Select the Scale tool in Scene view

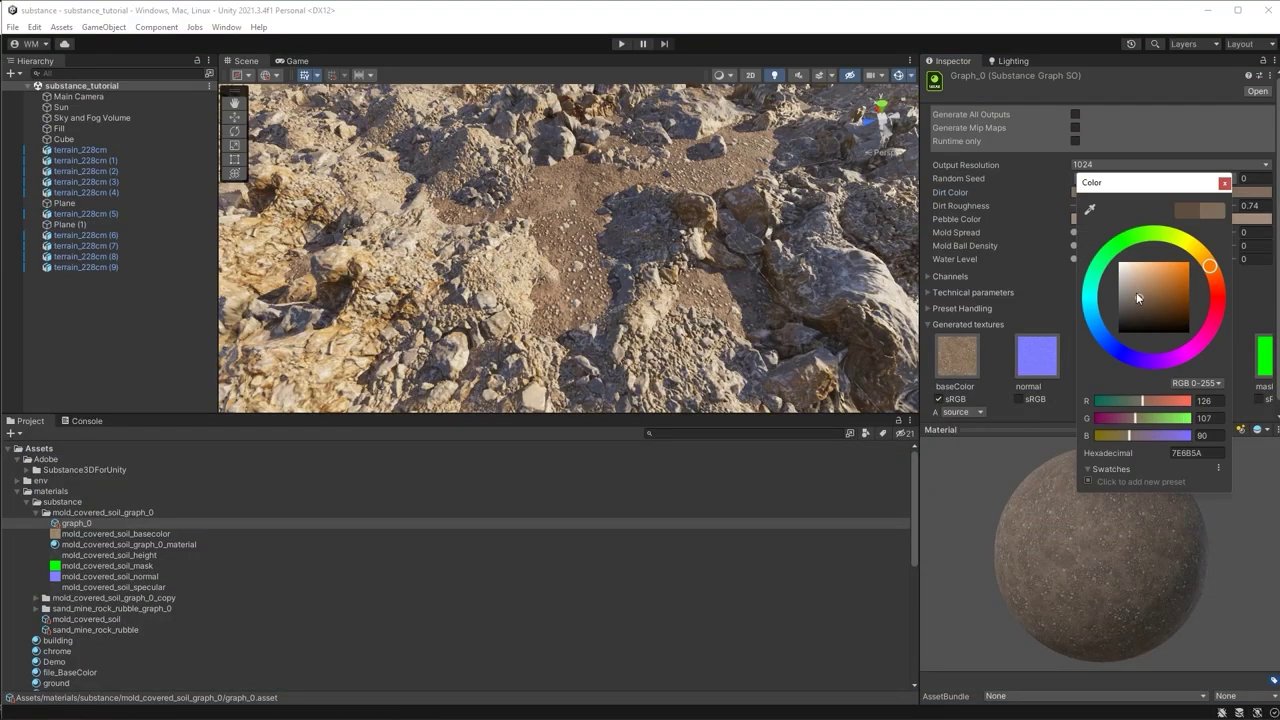click(x=235, y=145)
